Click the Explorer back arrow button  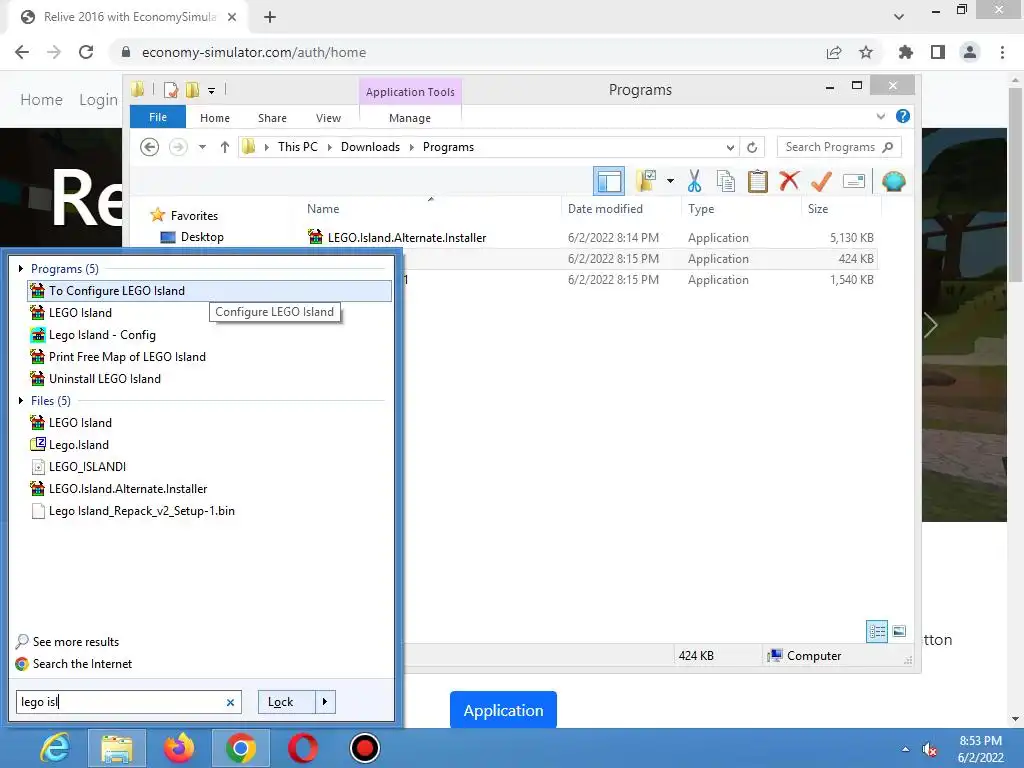150,147
